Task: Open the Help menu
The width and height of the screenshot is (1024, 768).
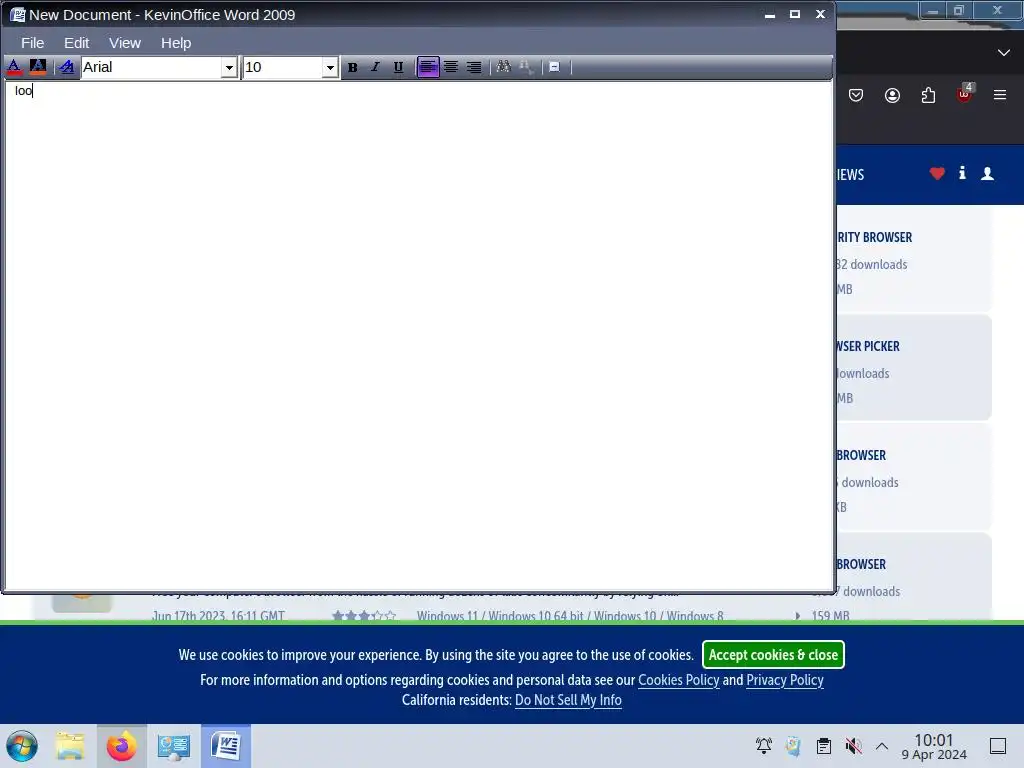Action: [176, 43]
